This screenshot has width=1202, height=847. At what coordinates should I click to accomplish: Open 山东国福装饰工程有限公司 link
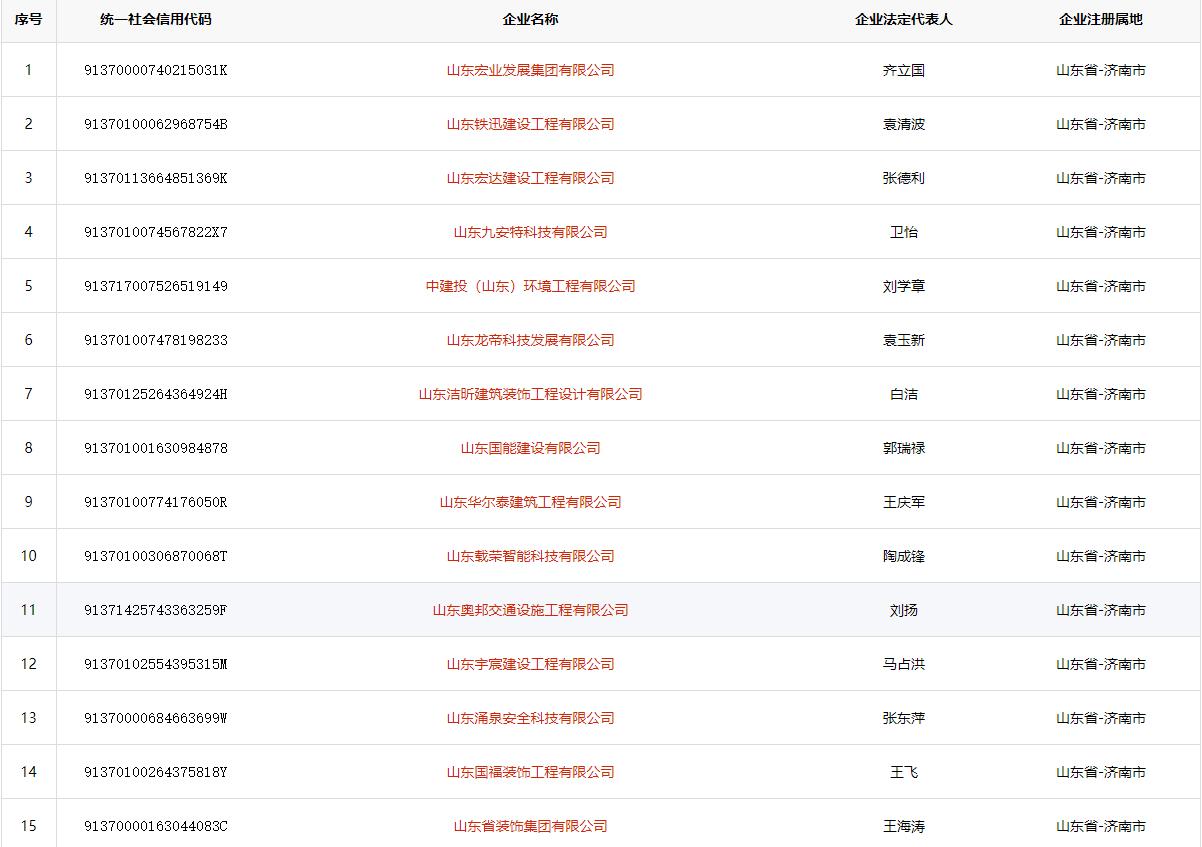[530, 772]
